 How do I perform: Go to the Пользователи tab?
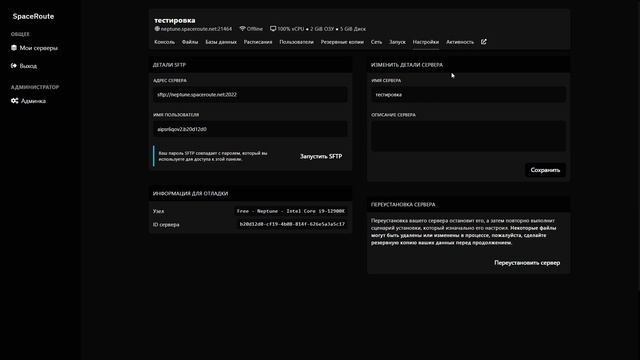click(x=296, y=42)
